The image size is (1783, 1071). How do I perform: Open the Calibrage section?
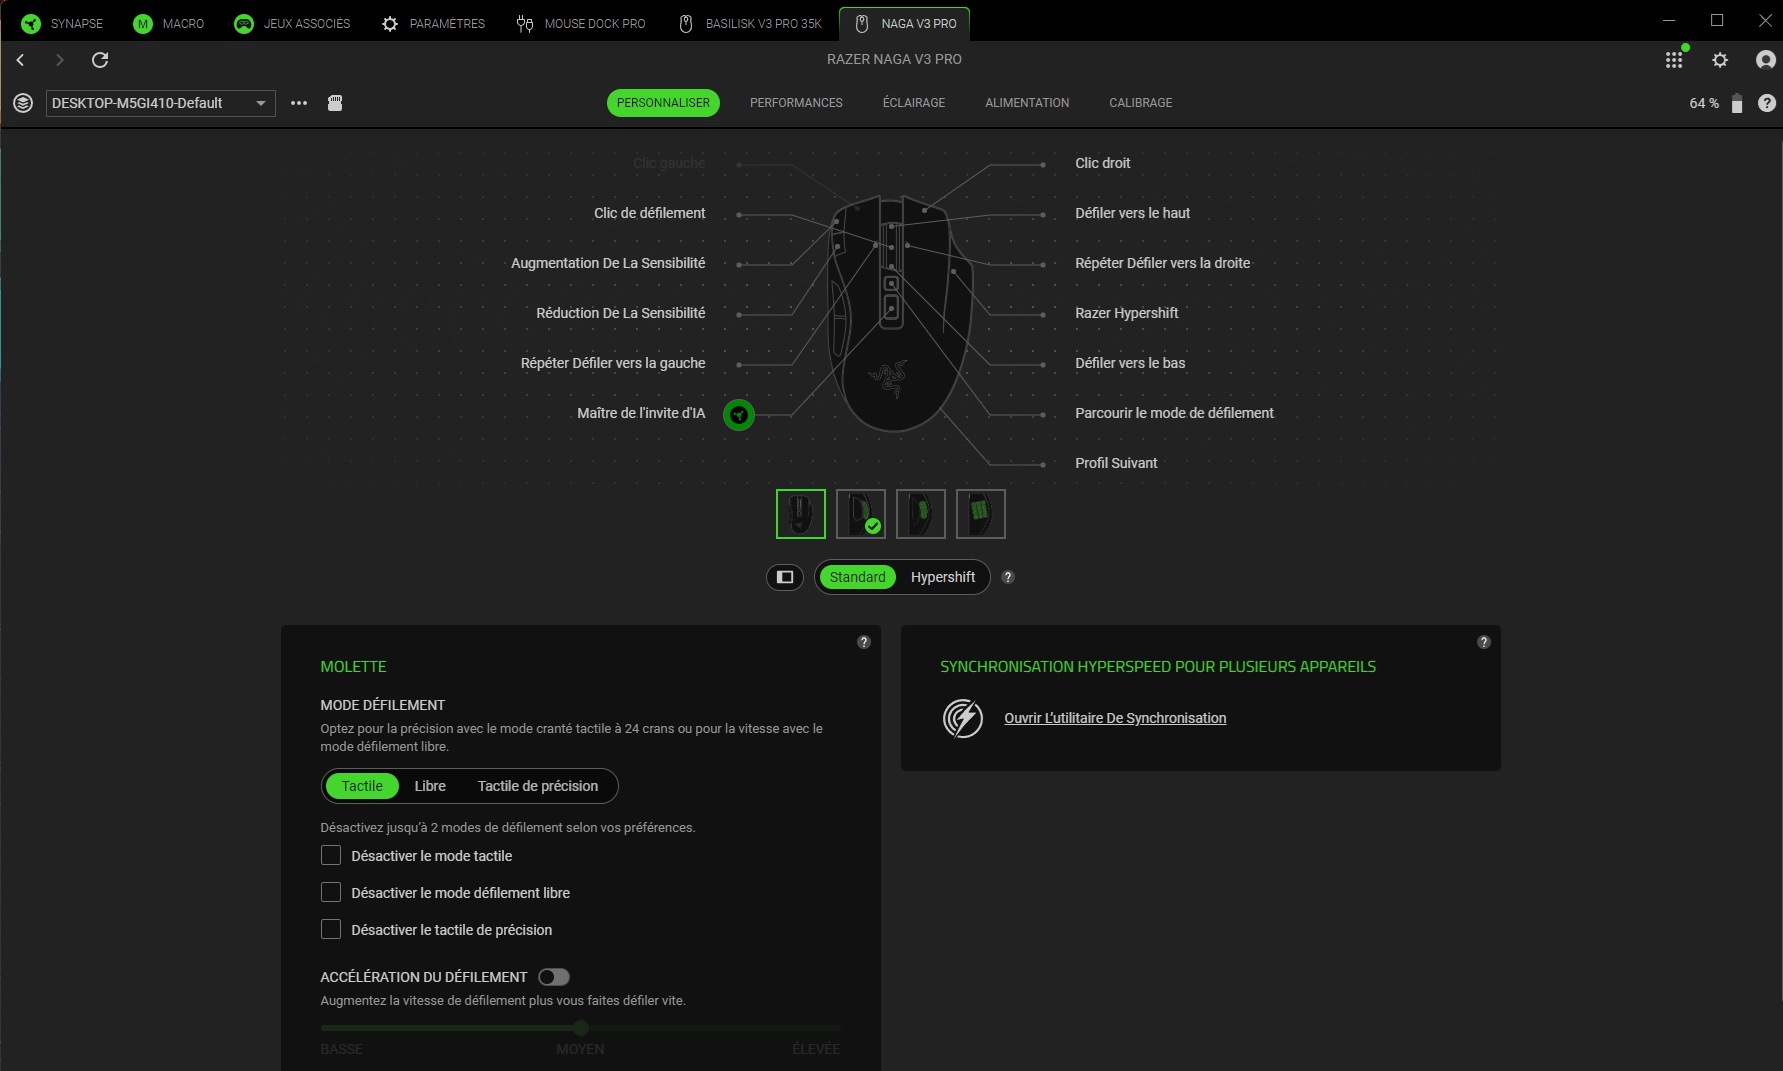pos(1141,103)
